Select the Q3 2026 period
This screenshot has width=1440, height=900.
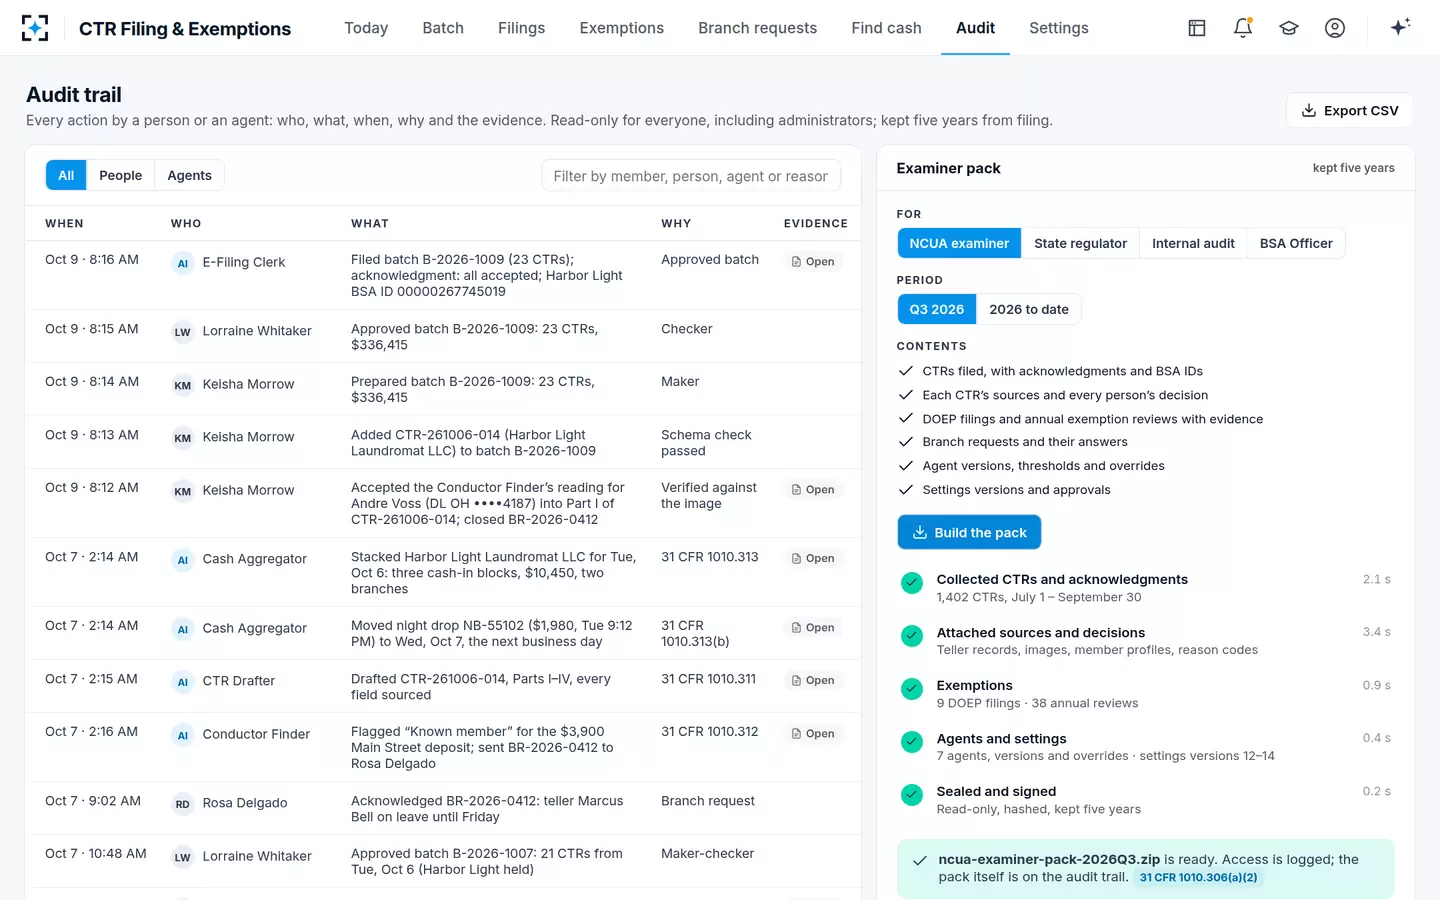point(937,309)
